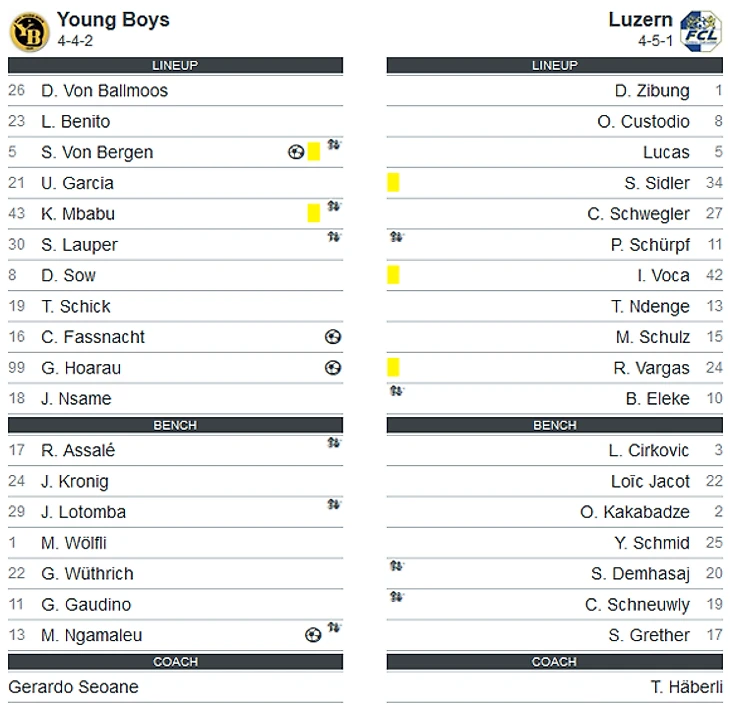The height and width of the screenshot is (706, 730).
Task: Open the Young Boys team name
Action: (x=113, y=20)
